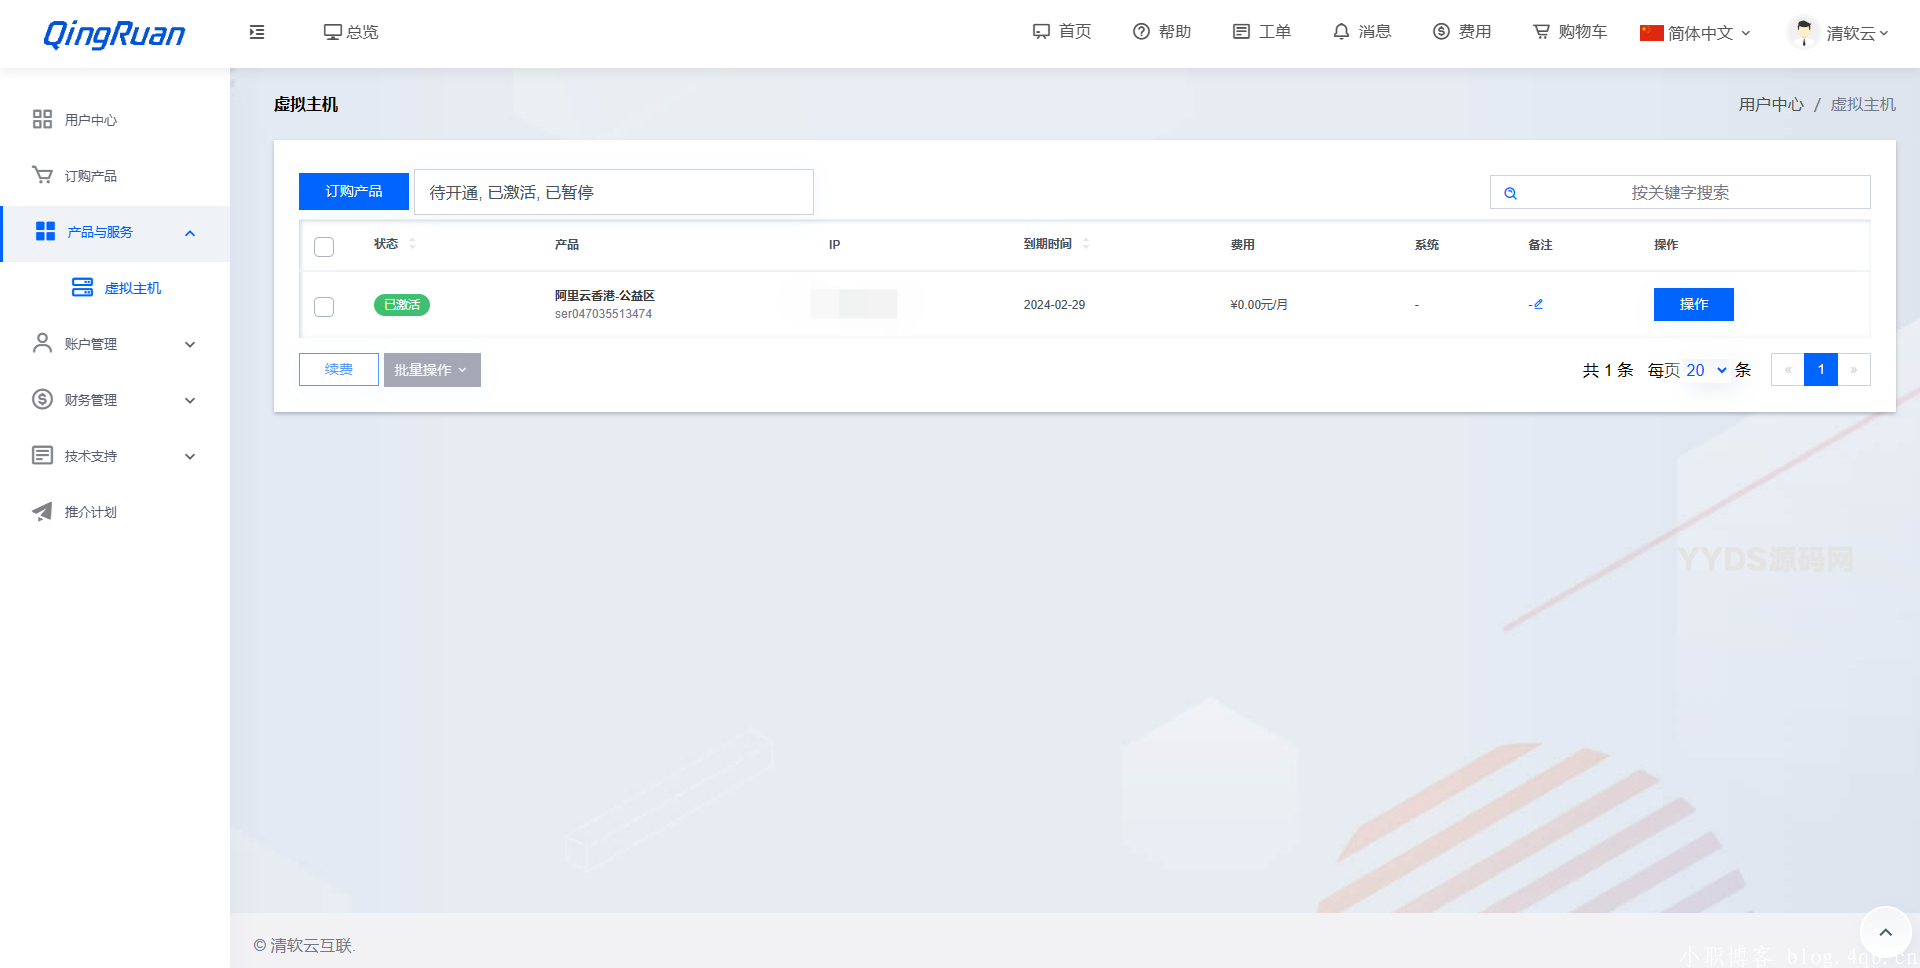This screenshot has width=1920, height=968.
Task: Sort by 到期时间 using the sort arrows
Action: tap(1084, 243)
